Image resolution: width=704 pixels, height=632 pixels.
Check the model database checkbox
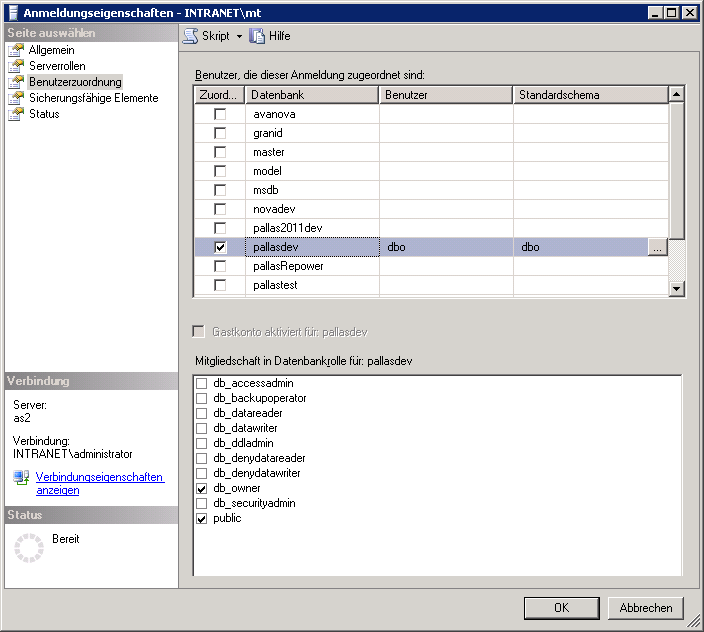220,171
